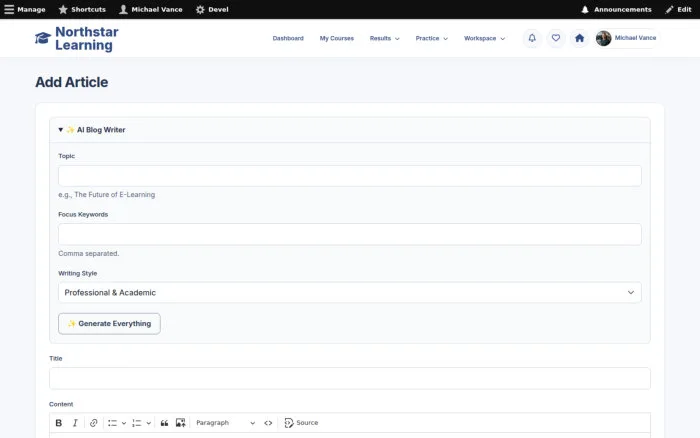Click the Northstar Learning graduation cap logo
The height and width of the screenshot is (438, 700).
pos(43,38)
